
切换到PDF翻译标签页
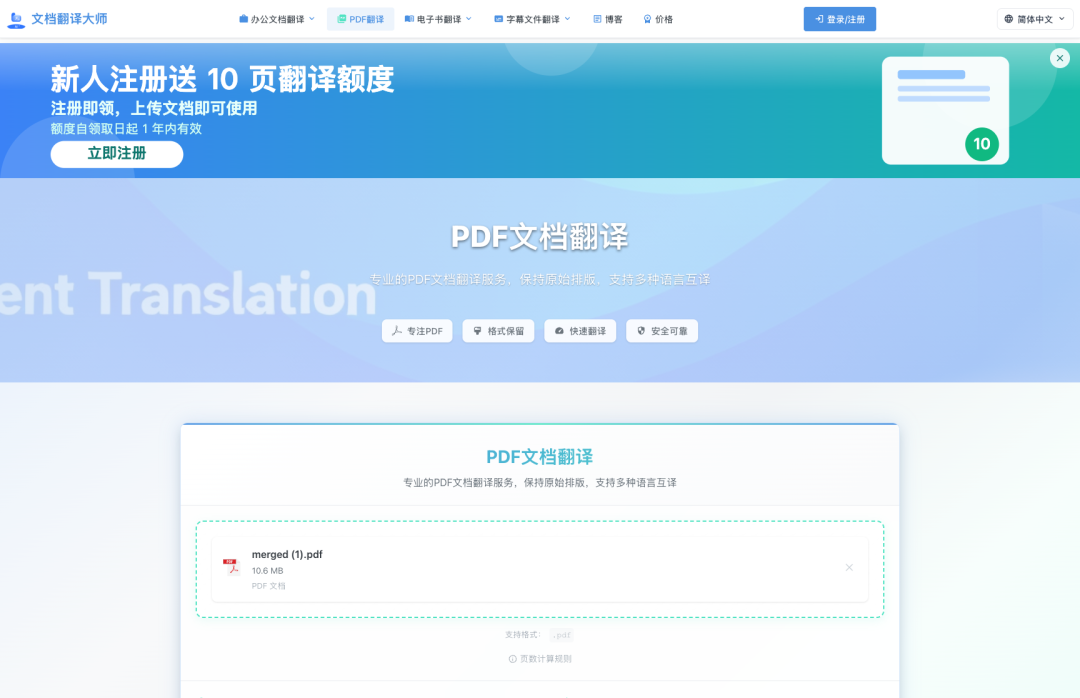(x=360, y=18)
